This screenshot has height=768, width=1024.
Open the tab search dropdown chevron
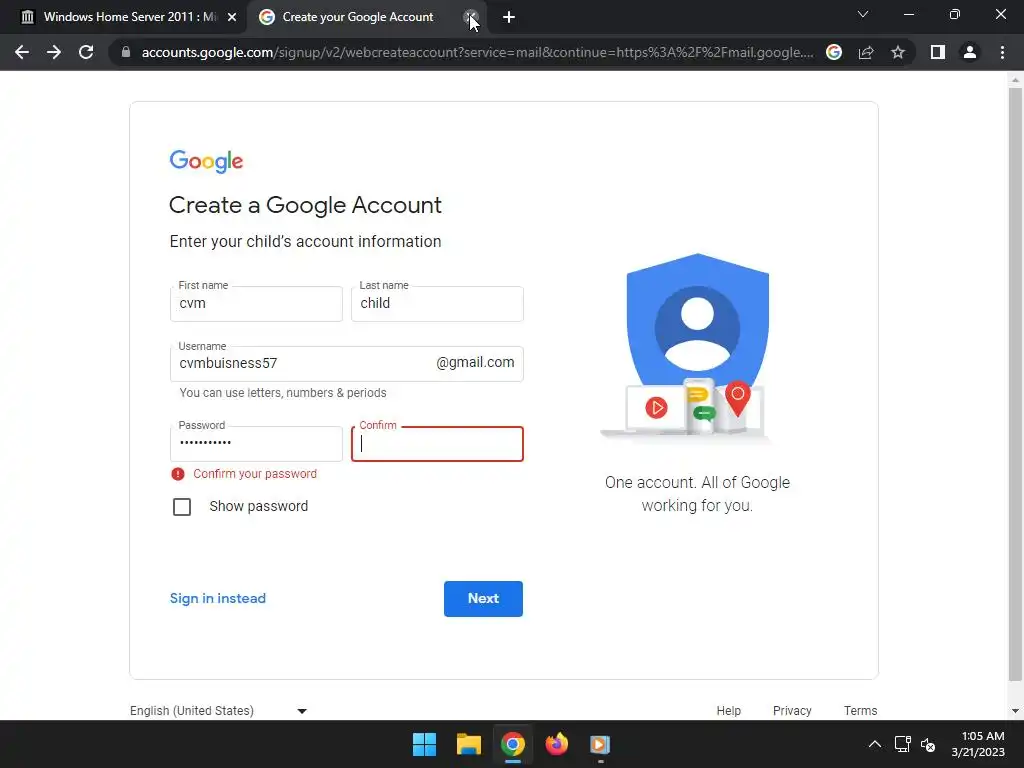863,14
